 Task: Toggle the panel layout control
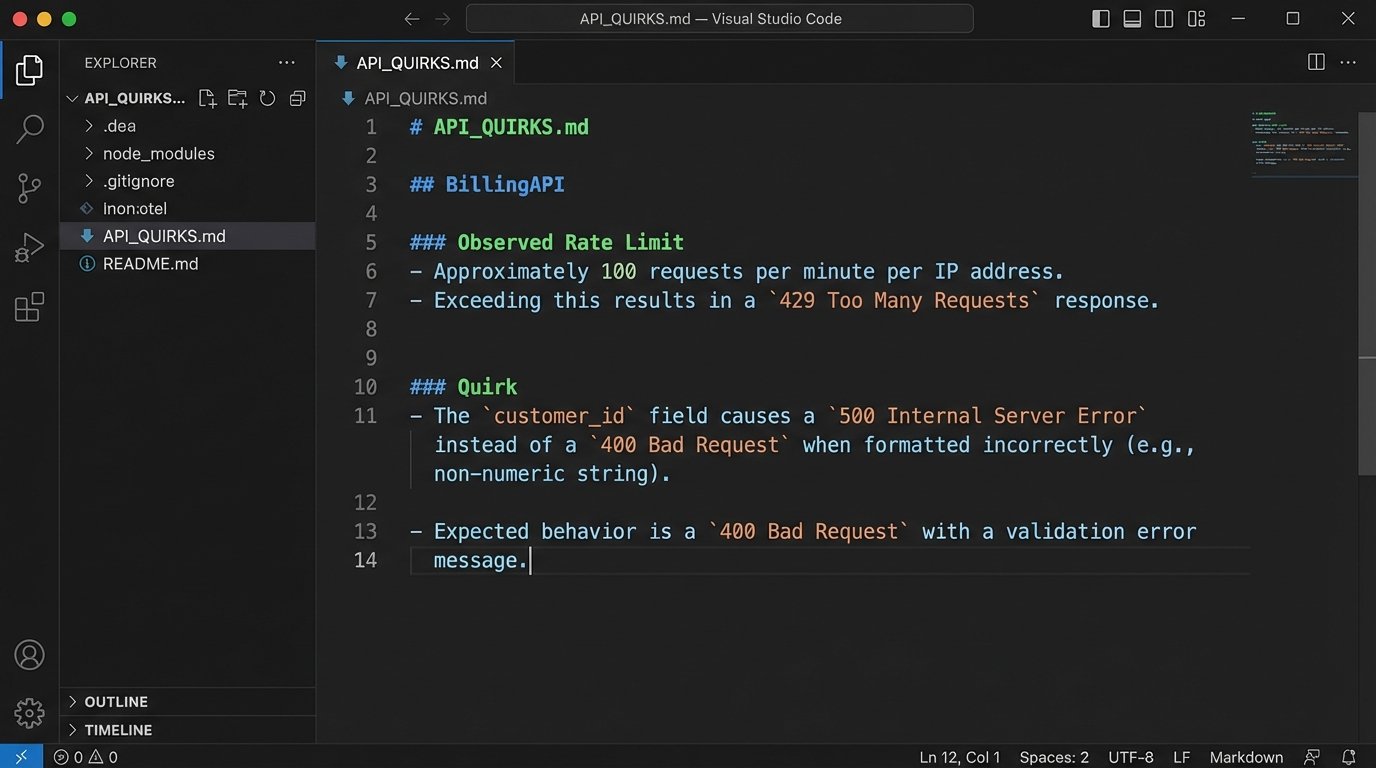pos(1131,18)
